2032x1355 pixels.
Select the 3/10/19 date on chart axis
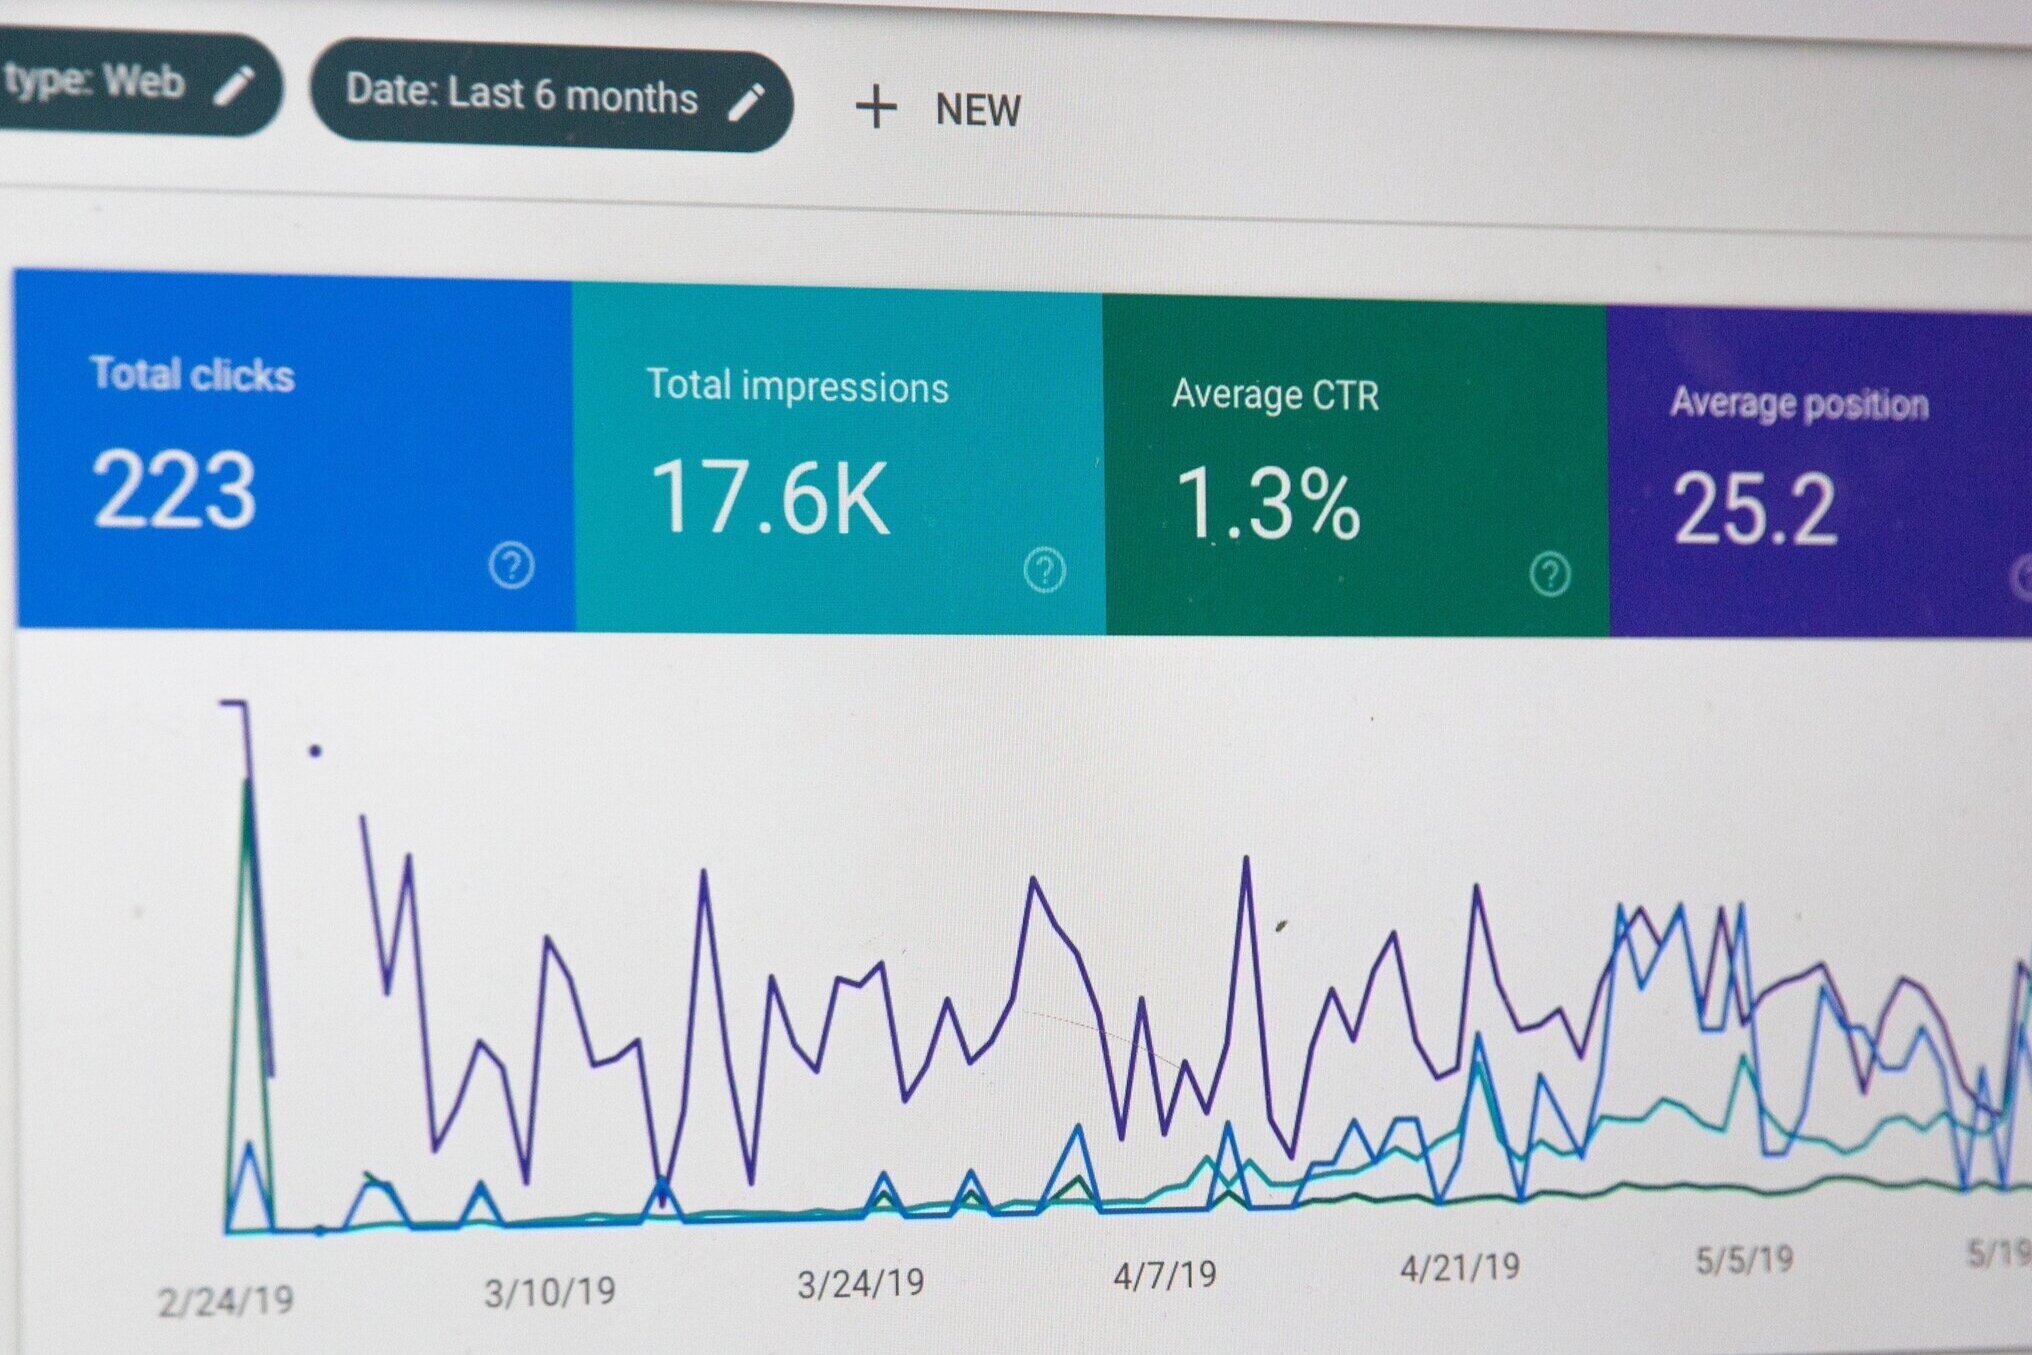[549, 1292]
